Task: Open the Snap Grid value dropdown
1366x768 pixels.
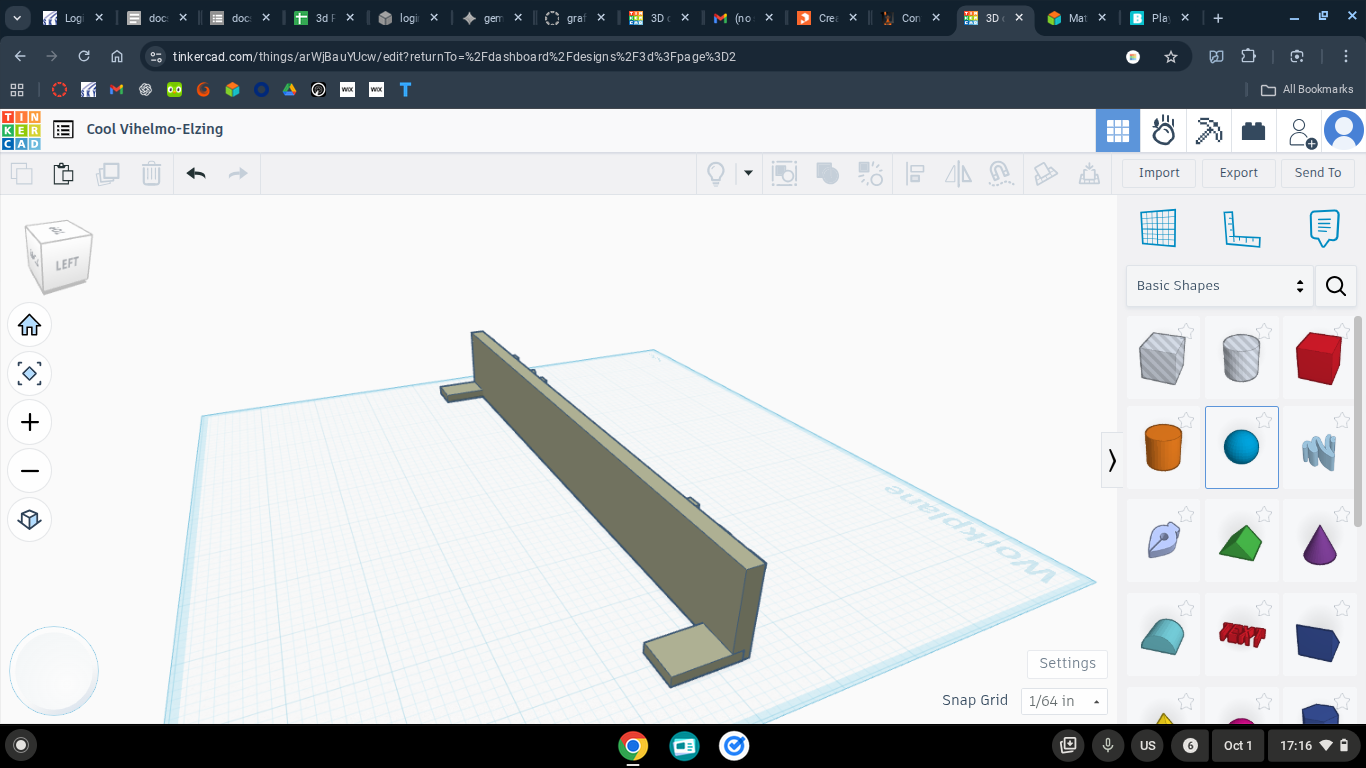Action: 1064,701
